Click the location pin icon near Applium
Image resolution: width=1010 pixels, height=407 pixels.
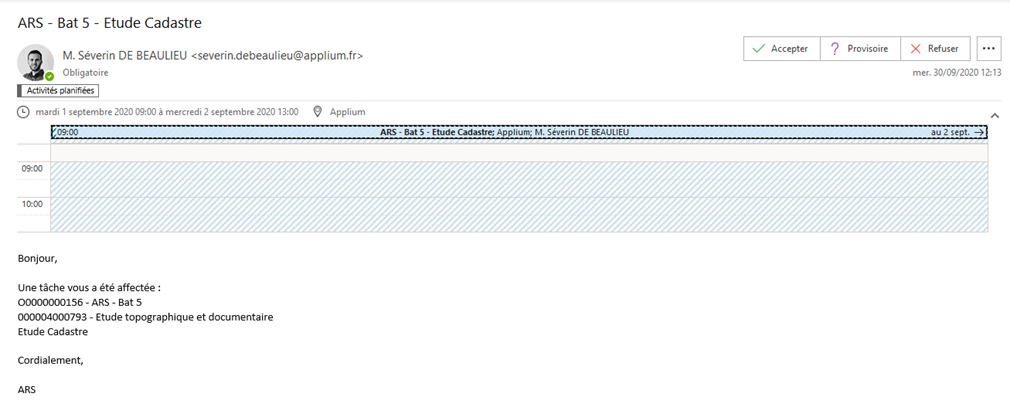(x=319, y=112)
